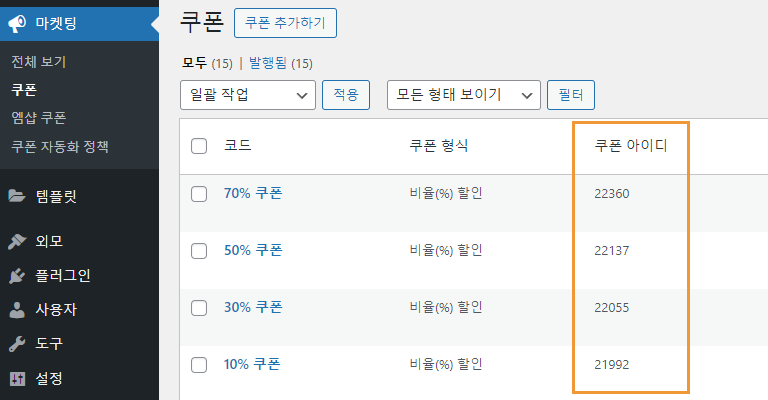
Task: Click the 플러그인 plug icon
Action: [17, 276]
